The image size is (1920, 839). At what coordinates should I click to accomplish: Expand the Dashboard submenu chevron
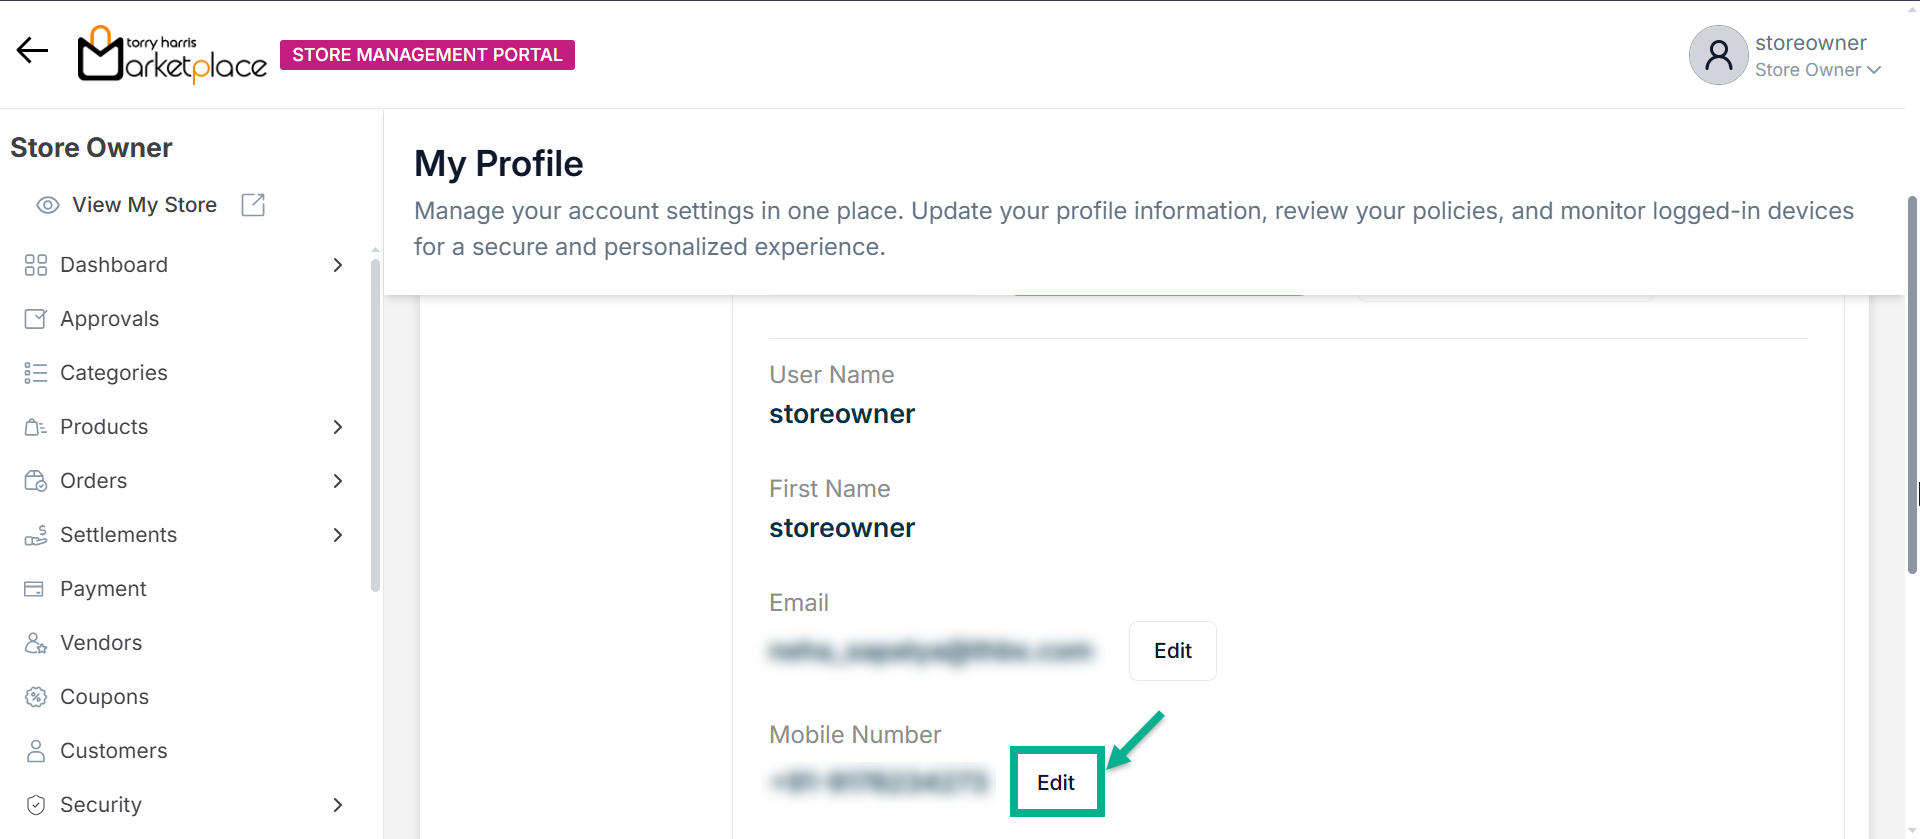tap(338, 265)
